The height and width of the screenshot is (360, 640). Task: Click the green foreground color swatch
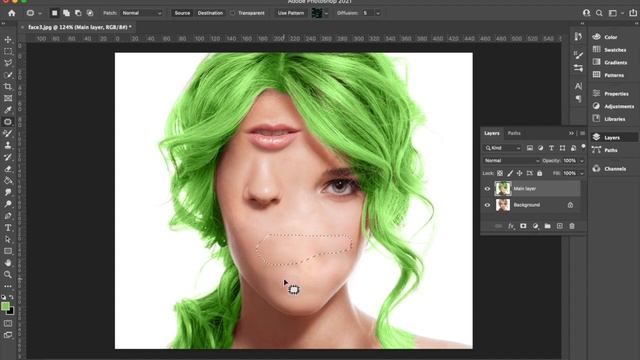coord(5,306)
